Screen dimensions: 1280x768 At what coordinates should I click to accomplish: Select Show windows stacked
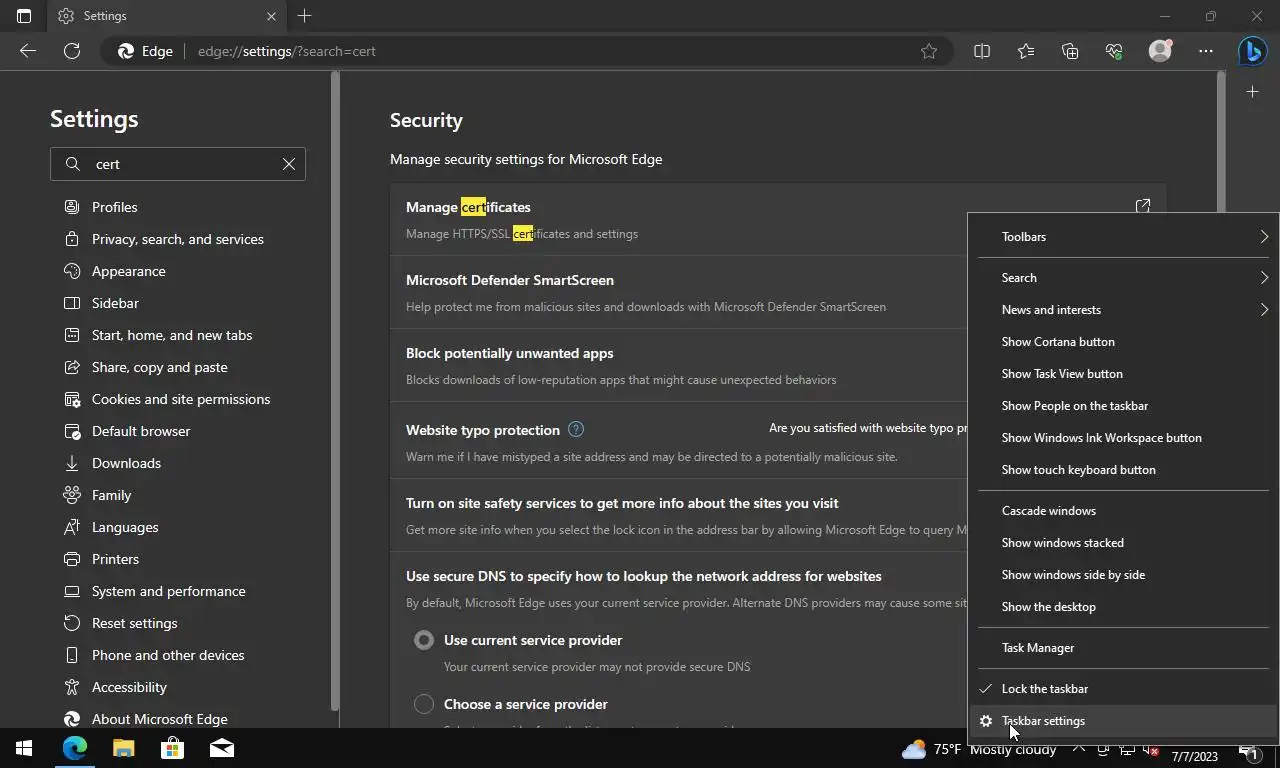1123,543
